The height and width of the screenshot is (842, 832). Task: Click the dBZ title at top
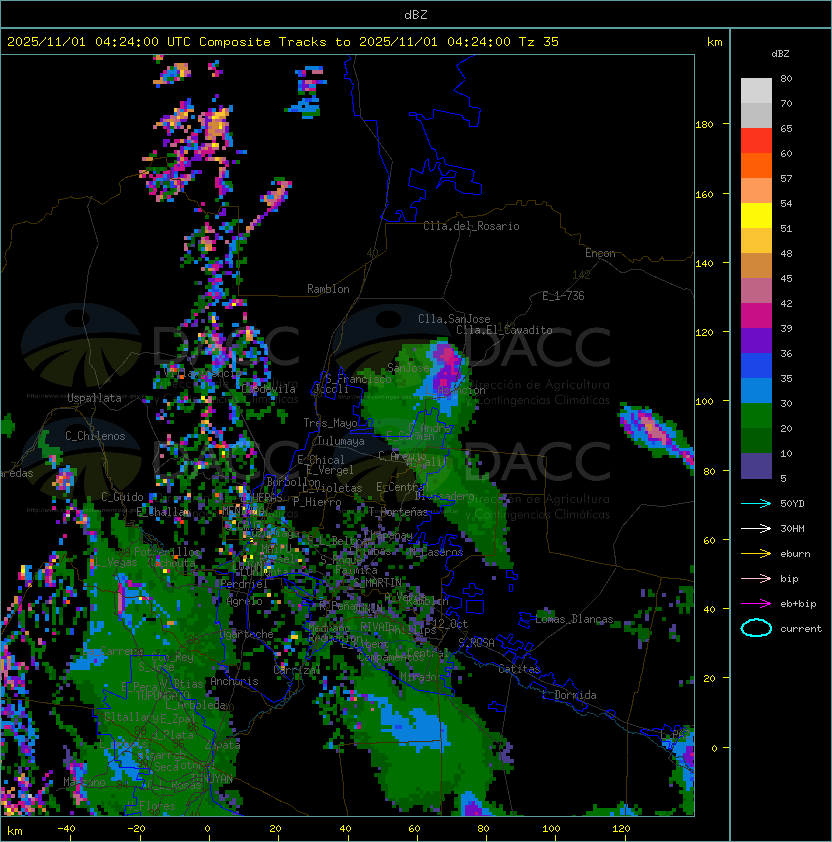click(416, 14)
